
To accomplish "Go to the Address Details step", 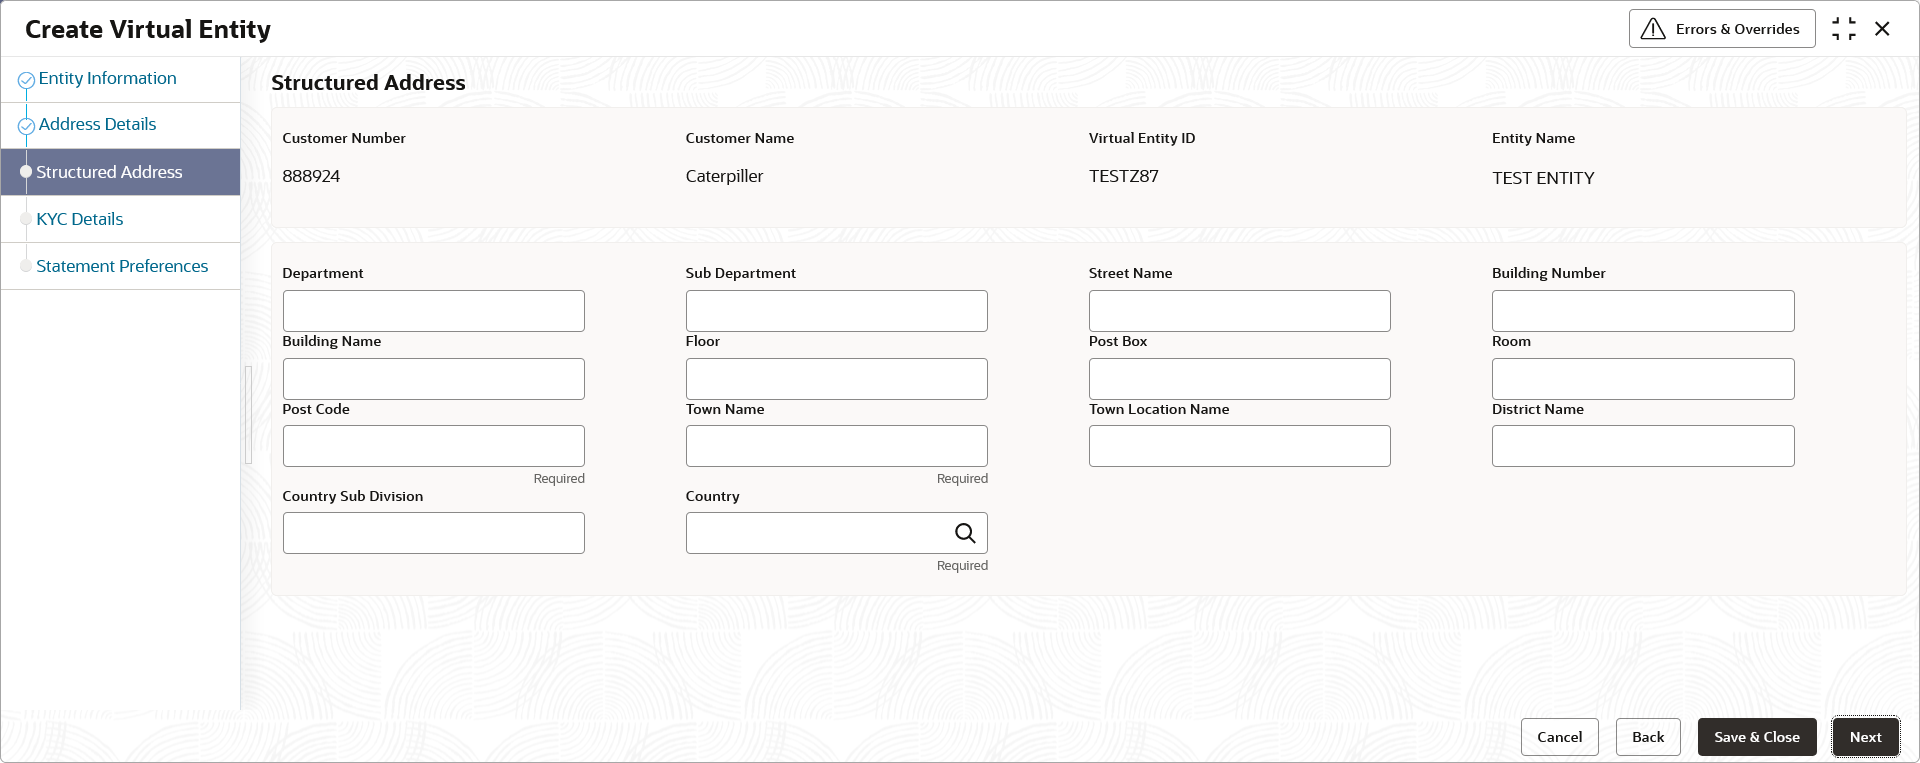I will [x=97, y=124].
